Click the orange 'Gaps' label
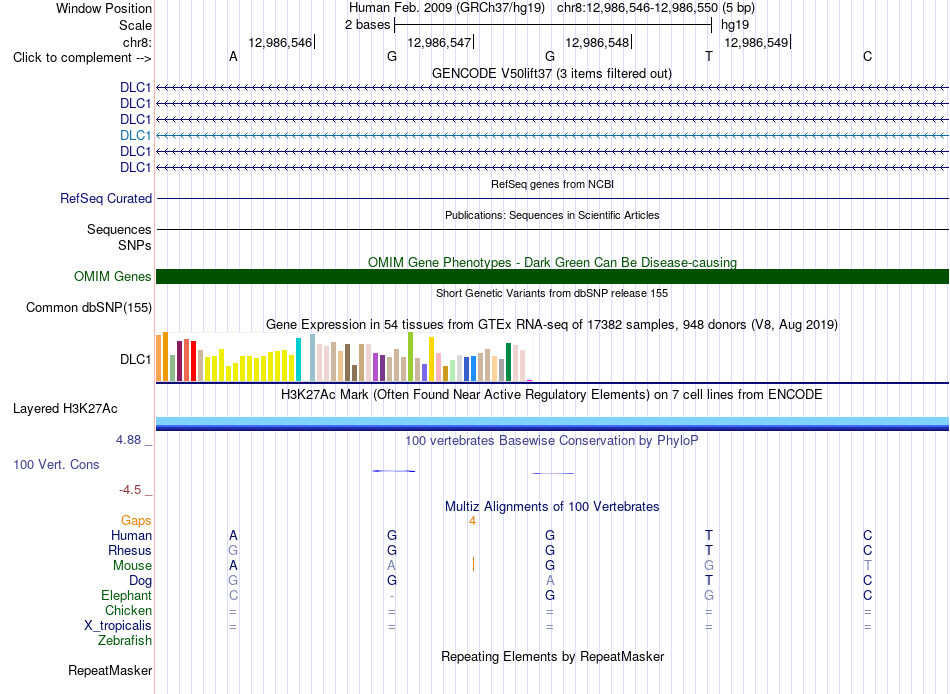The image size is (950, 694). [136, 521]
